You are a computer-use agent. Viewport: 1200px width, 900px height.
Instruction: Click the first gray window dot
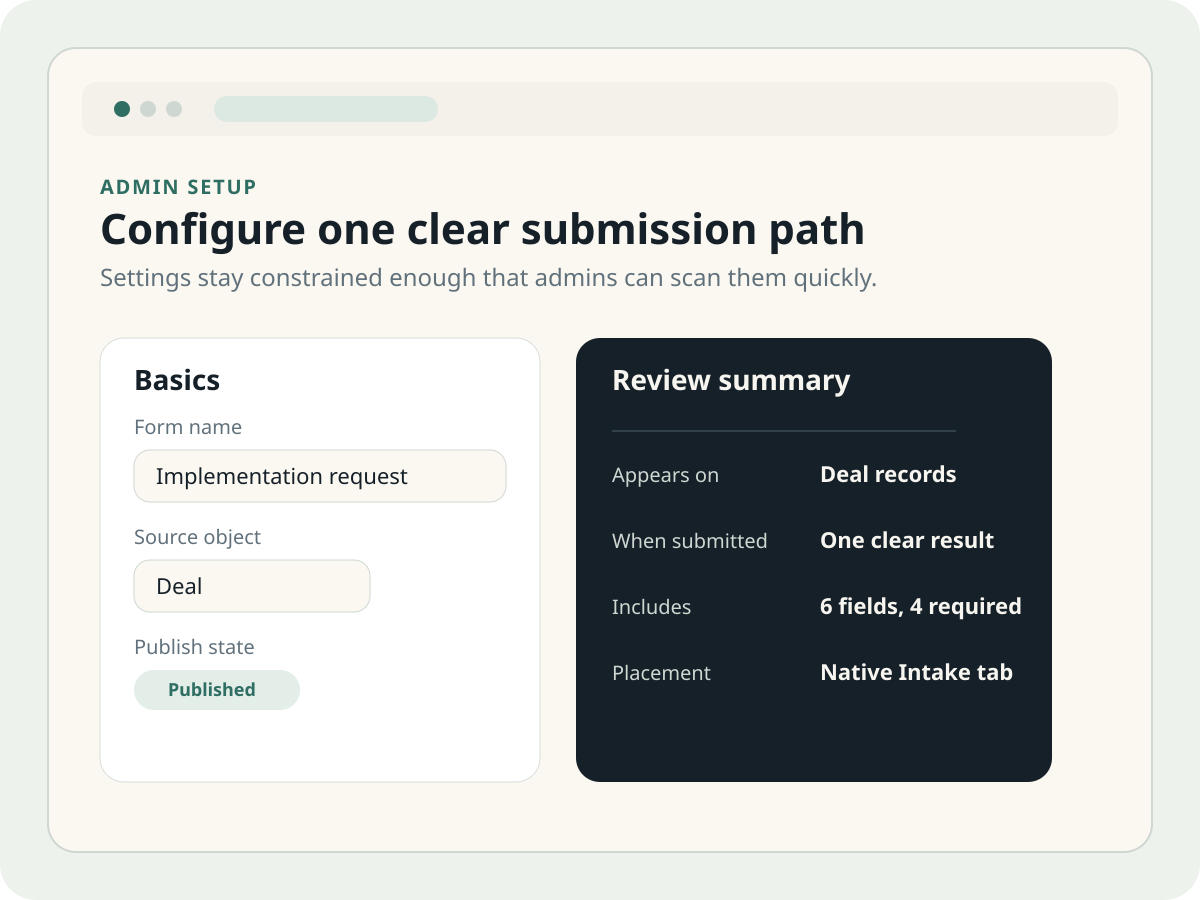[147, 109]
